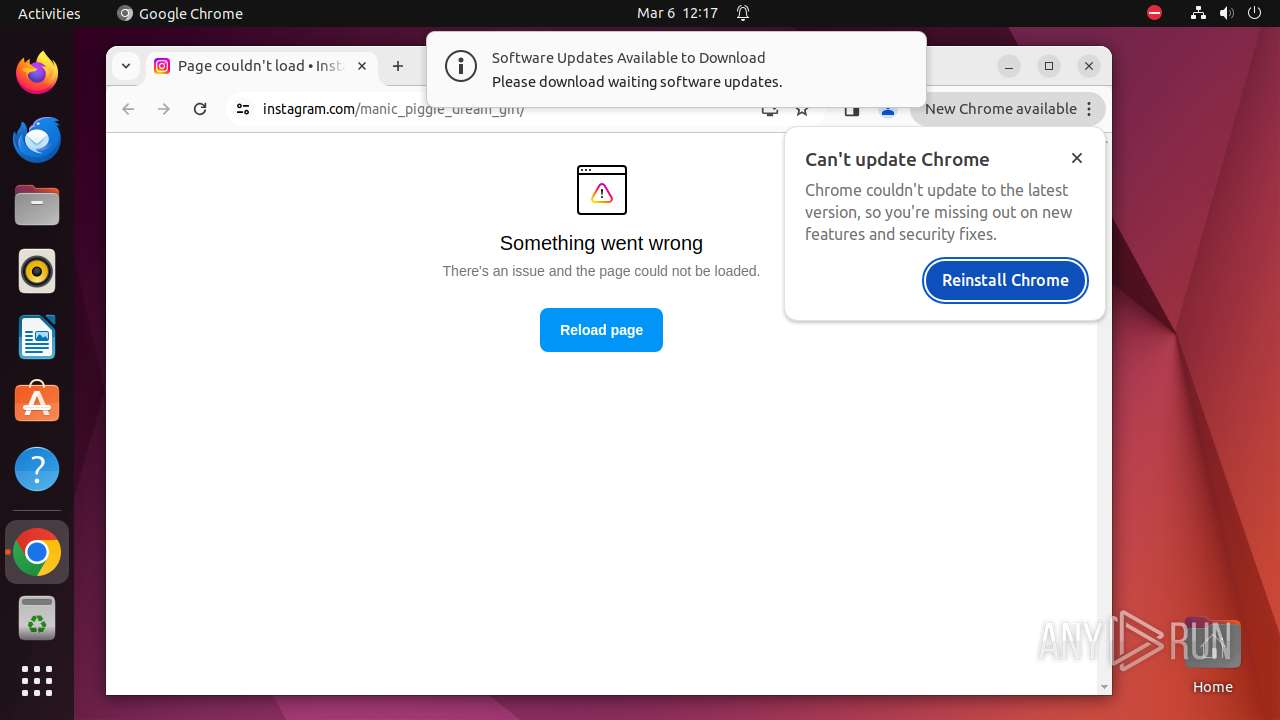Open new tab with plus button
Screen dimensions: 1280x720
[x=398, y=66]
